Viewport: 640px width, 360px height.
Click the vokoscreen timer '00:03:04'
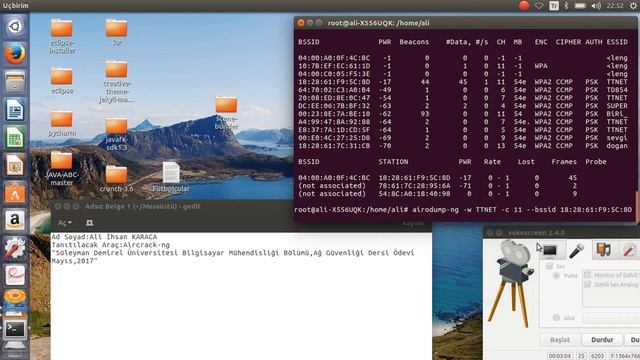(560, 356)
